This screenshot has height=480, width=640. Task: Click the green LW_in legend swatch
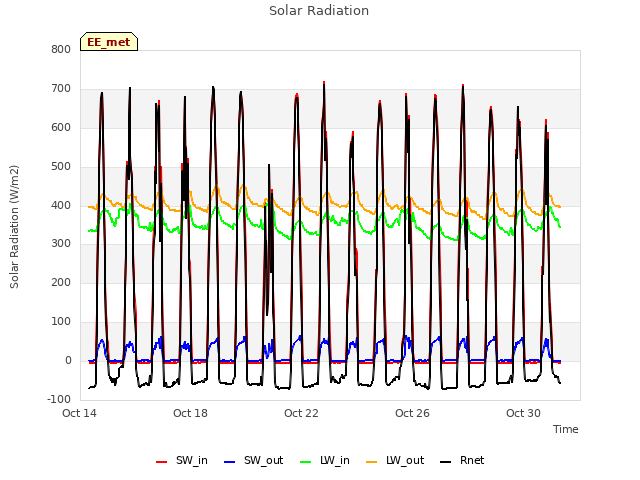coord(306,462)
